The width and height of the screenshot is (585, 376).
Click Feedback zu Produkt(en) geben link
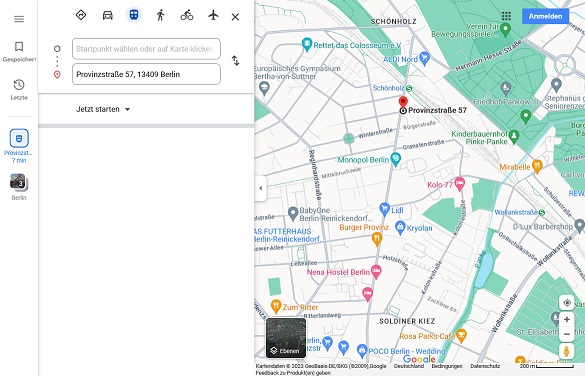tap(293, 373)
